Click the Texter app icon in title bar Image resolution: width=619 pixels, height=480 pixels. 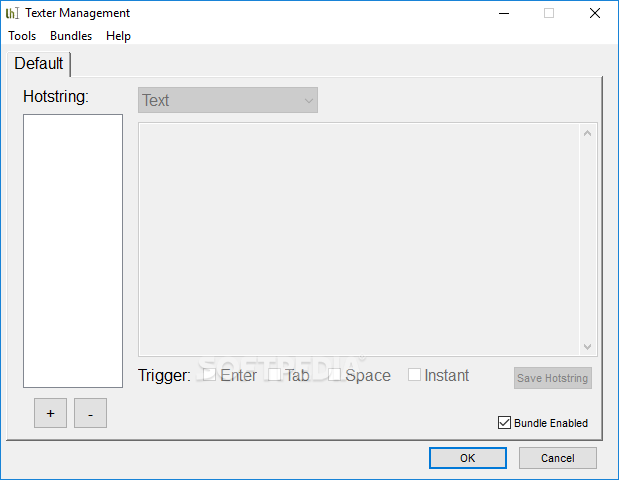pyautogui.click(x=12, y=13)
